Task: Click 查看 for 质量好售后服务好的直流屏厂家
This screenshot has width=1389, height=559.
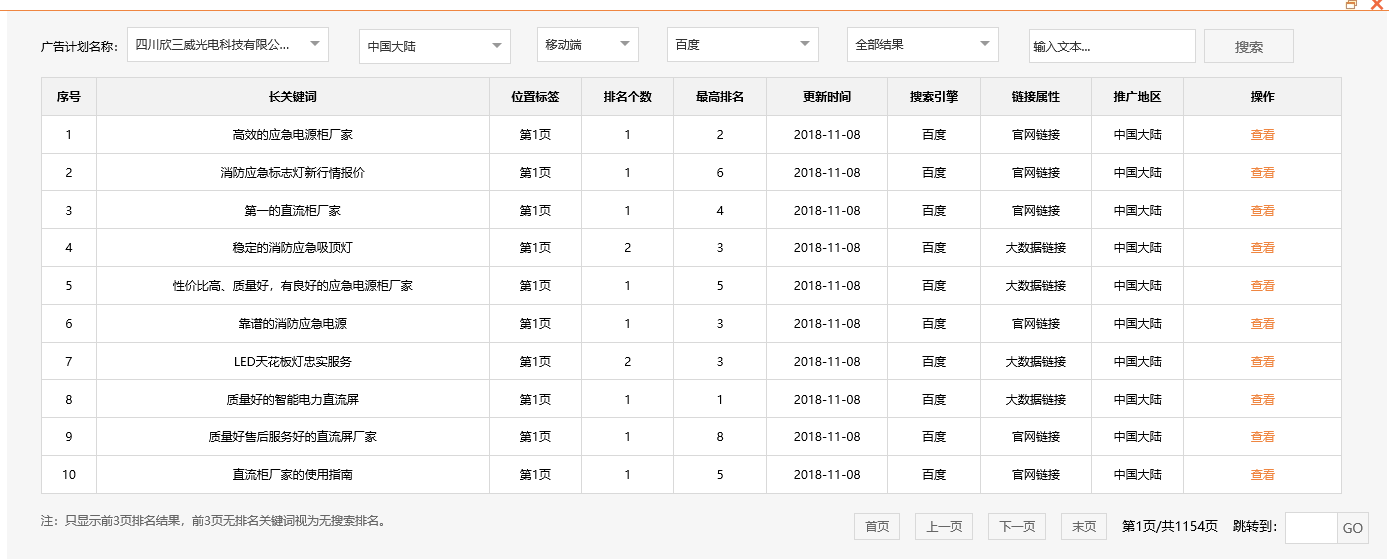Action: (1262, 437)
